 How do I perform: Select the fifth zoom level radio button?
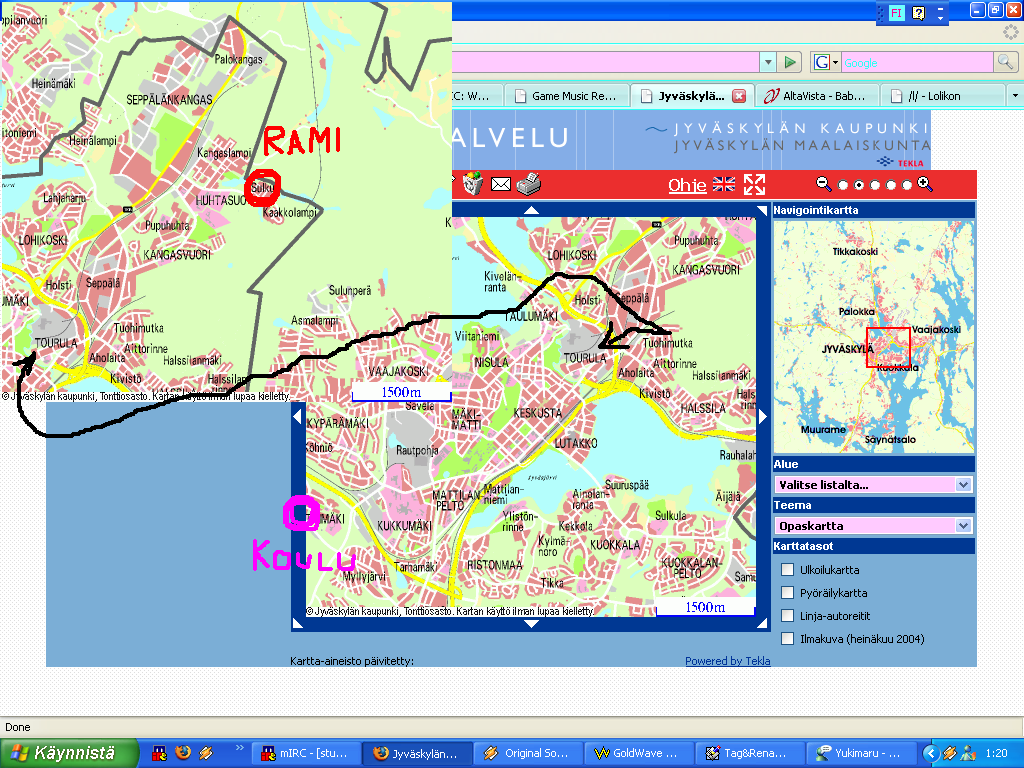click(906, 185)
